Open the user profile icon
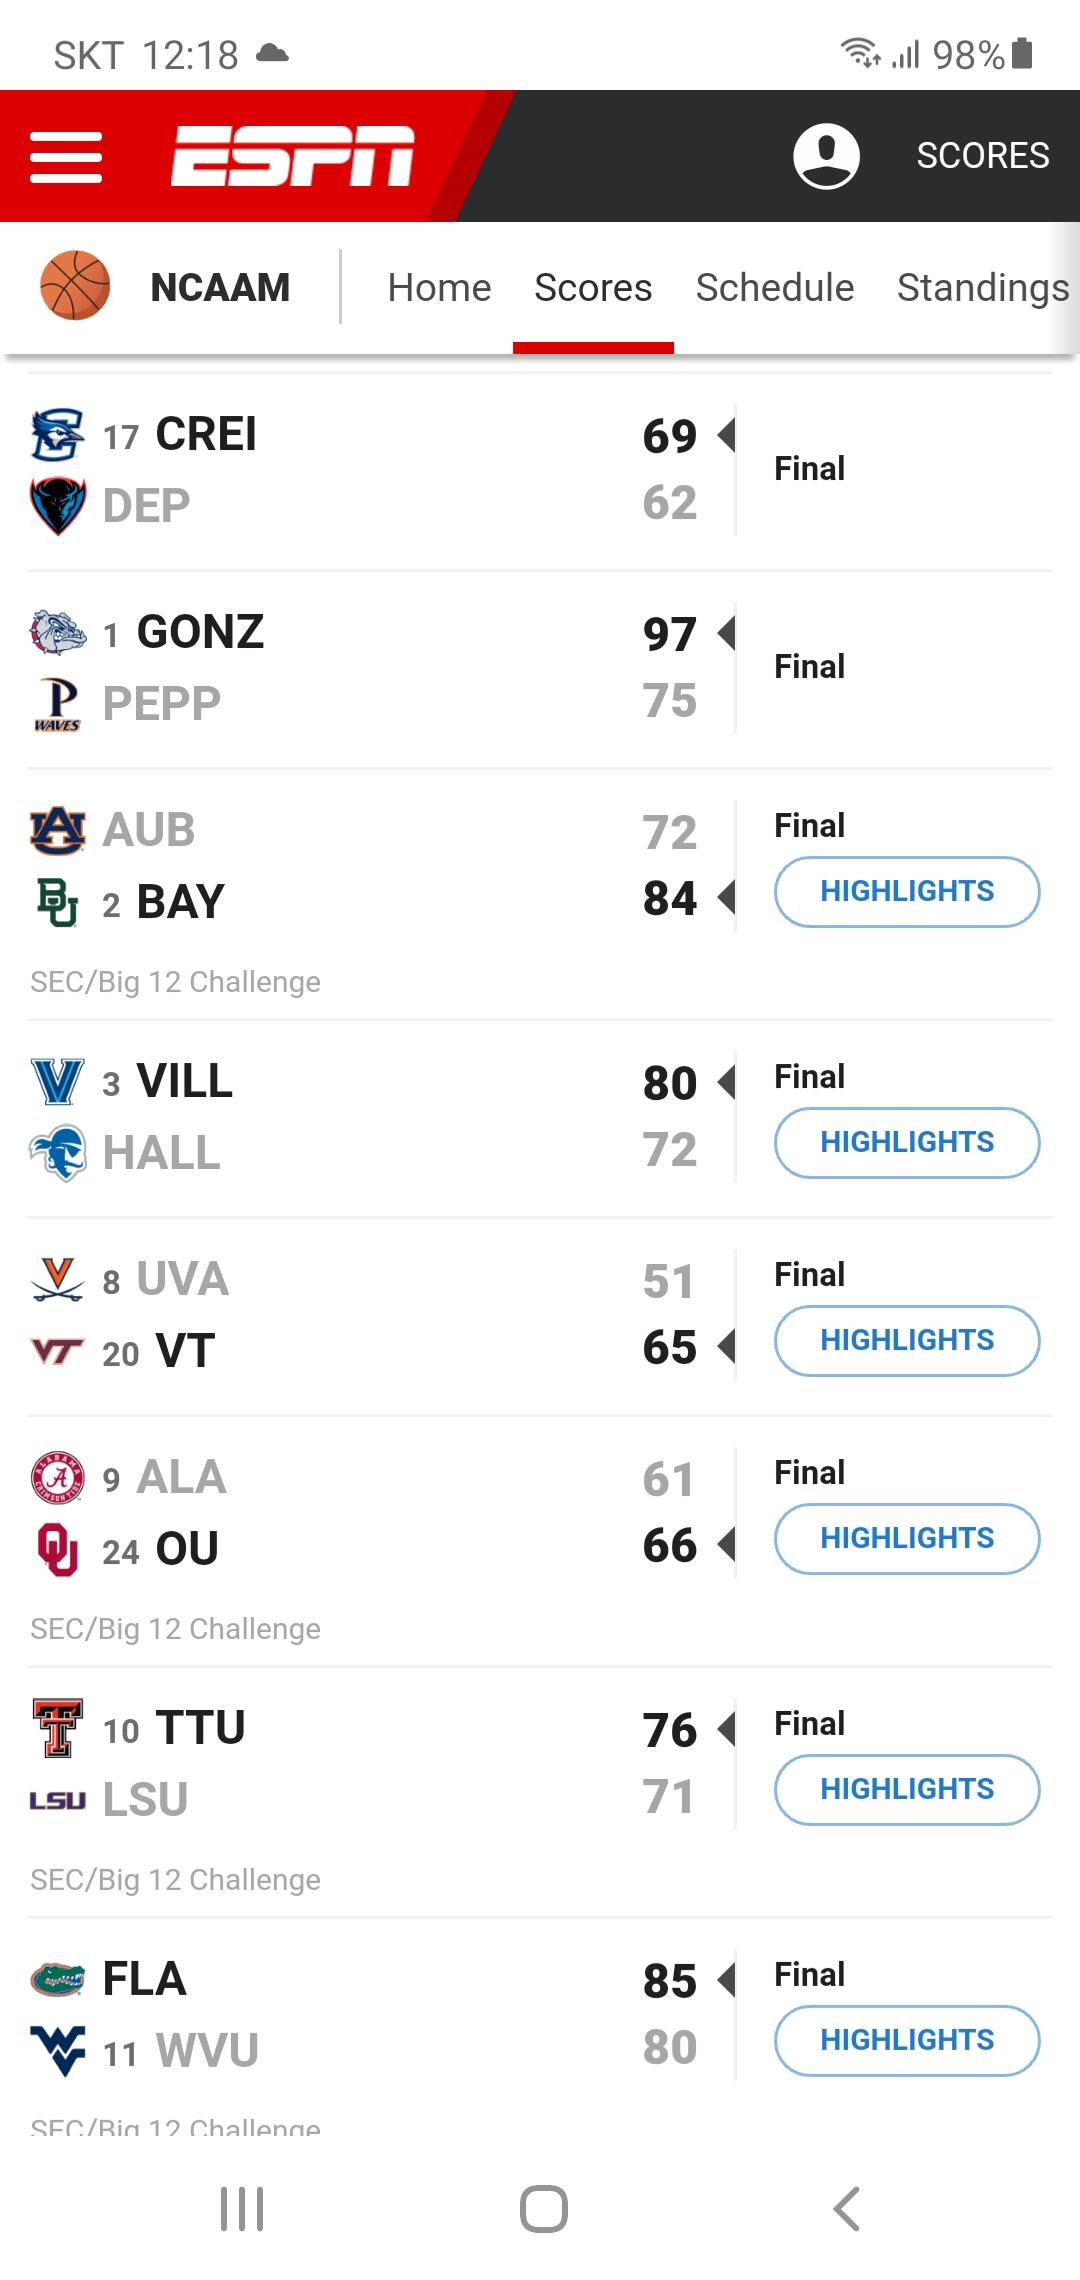Viewport: 1080px width, 2280px height. (x=826, y=157)
